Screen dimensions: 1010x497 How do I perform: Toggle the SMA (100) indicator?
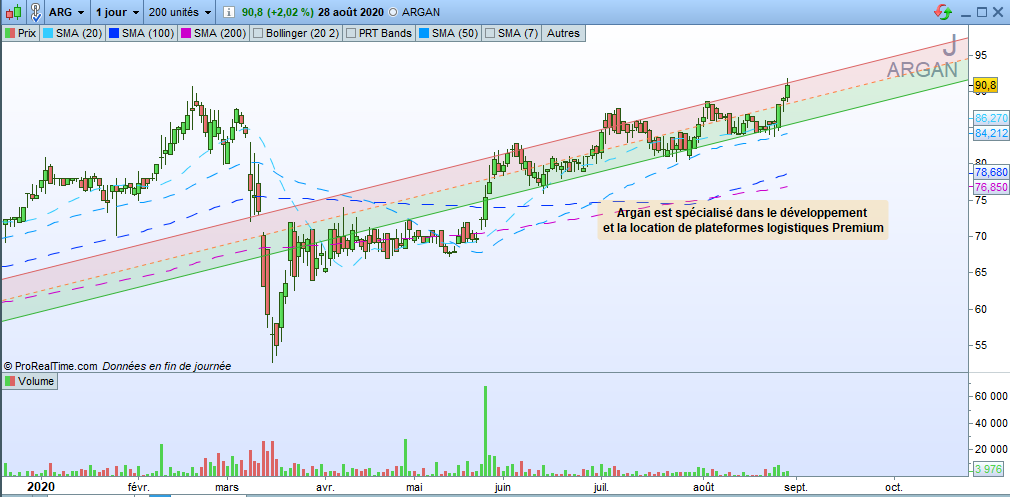141,33
